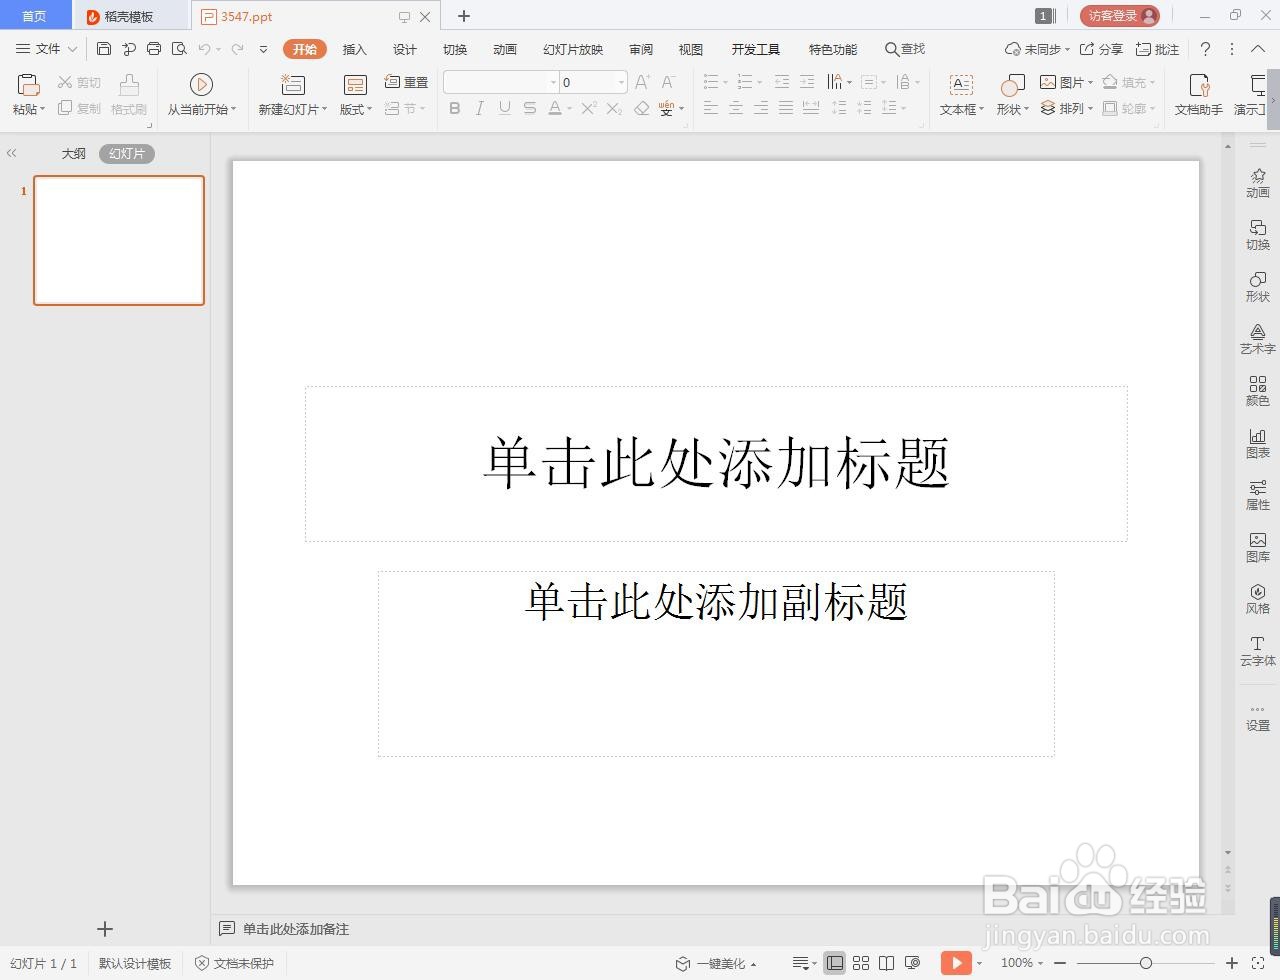
Task: Open Properties (属性) pane in right sidebar
Action: click(1258, 495)
